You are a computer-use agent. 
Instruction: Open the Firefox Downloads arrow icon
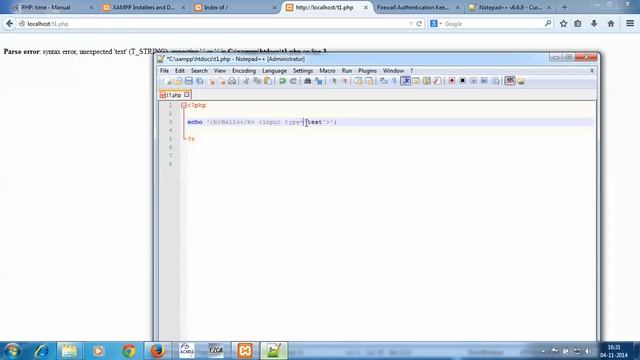click(x=594, y=24)
